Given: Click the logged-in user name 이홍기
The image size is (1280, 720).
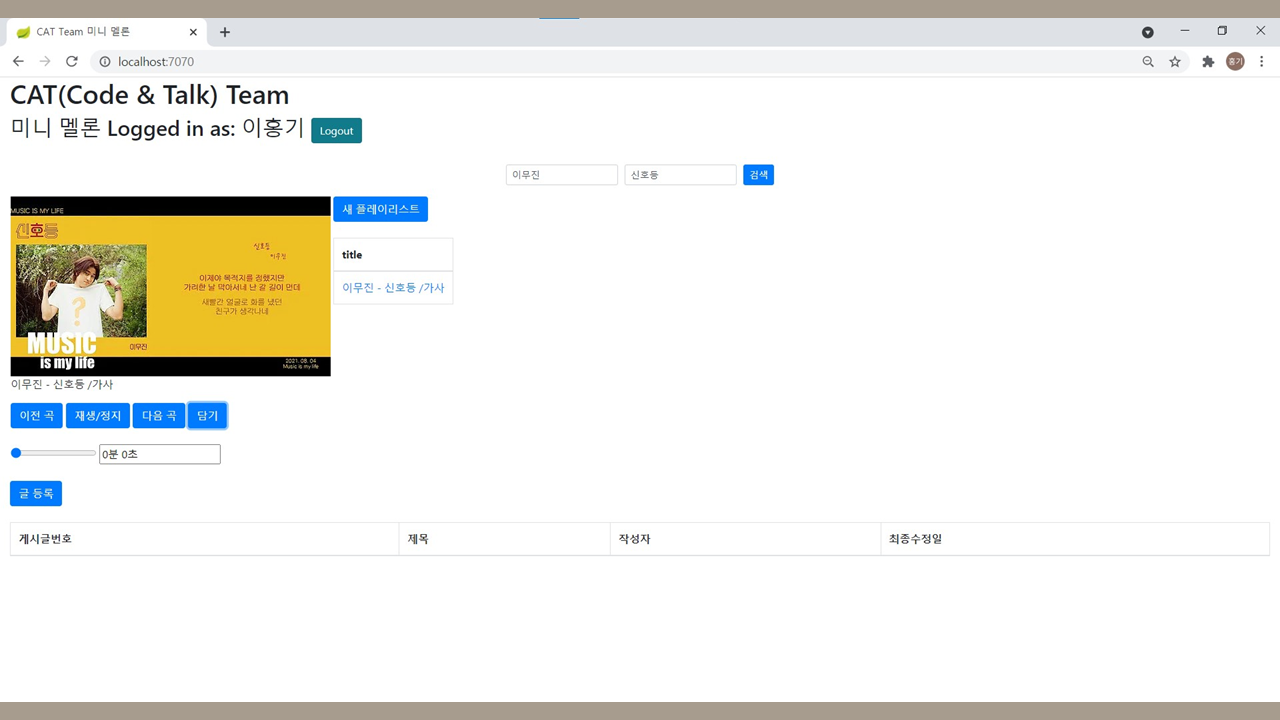Looking at the screenshot, I should (273, 128).
